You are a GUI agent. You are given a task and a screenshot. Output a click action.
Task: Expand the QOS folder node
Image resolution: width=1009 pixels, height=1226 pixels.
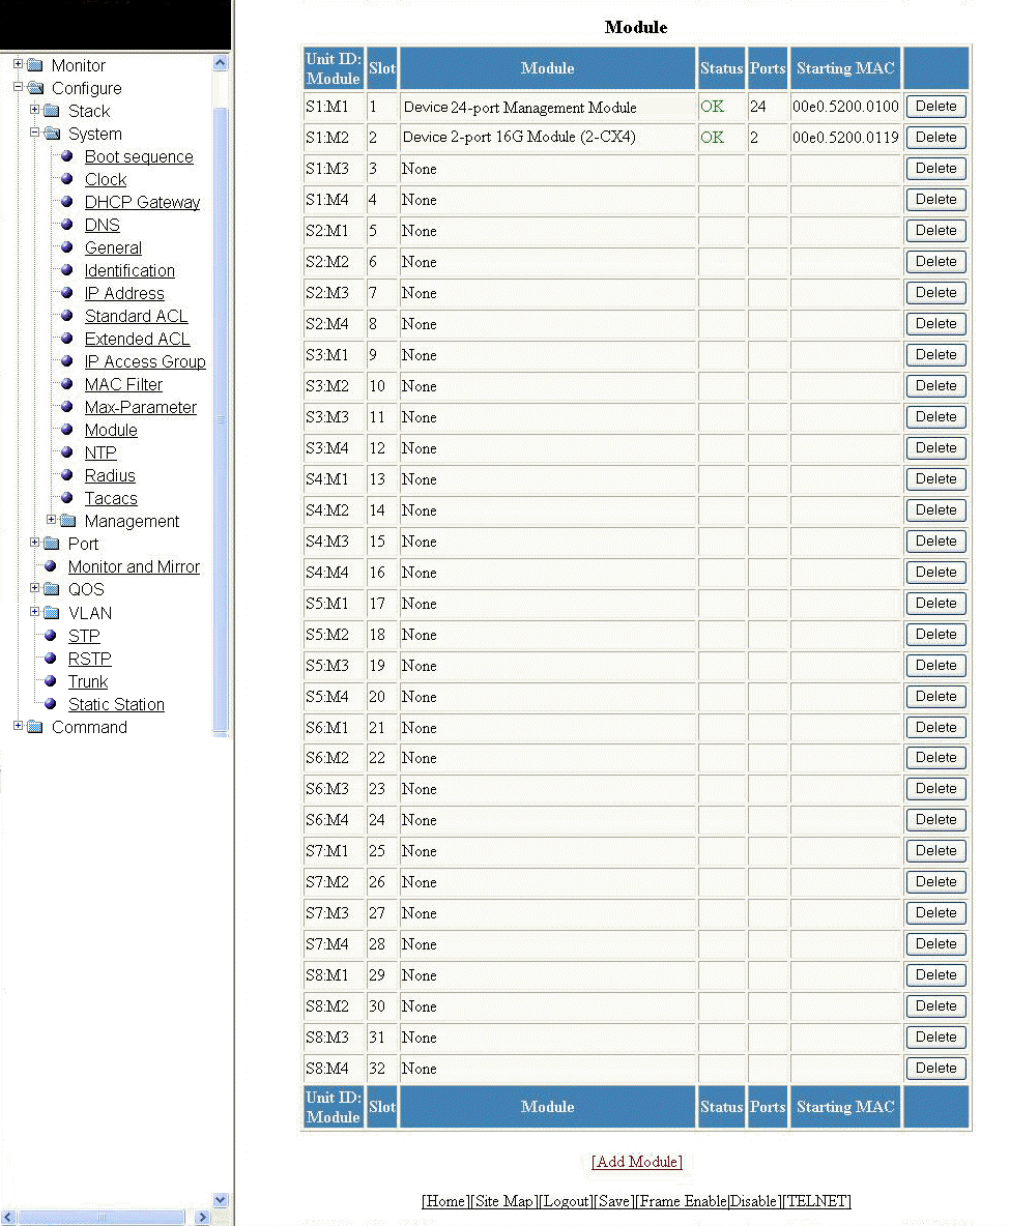(35, 589)
